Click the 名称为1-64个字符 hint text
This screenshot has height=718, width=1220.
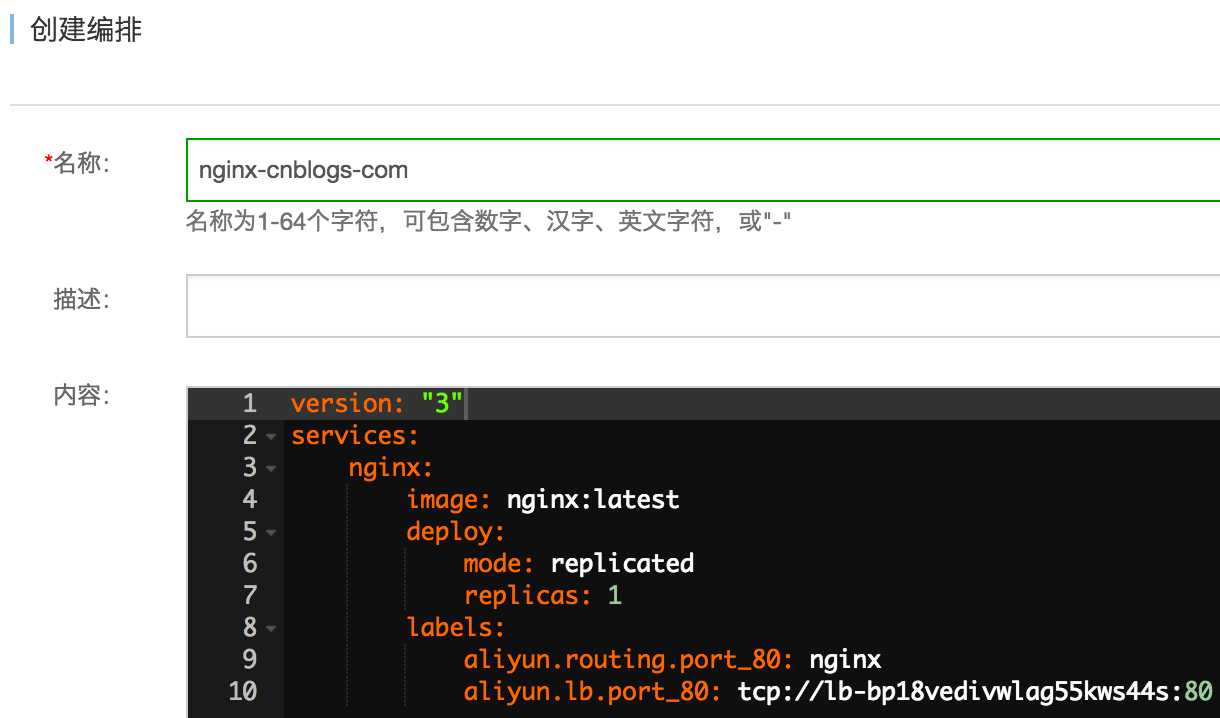(489, 221)
